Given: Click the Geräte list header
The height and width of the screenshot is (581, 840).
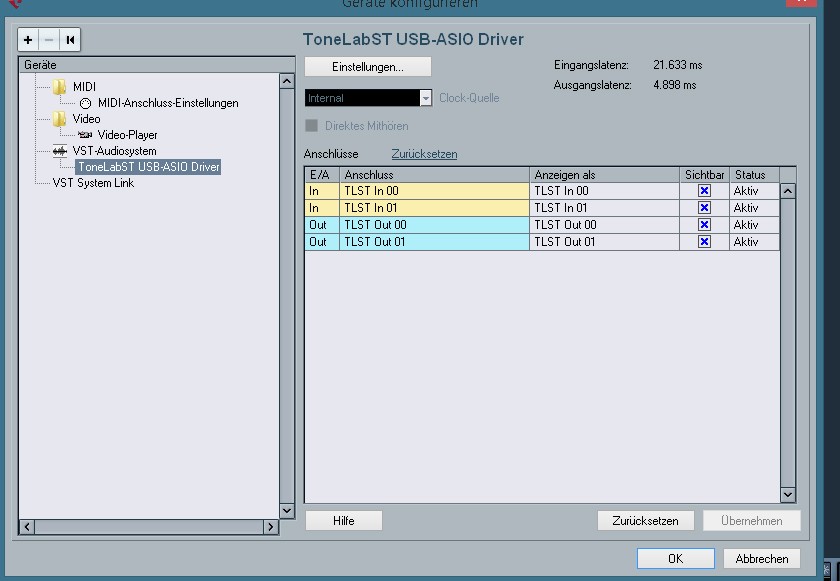Looking at the screenshot, I should coord(156,65).
